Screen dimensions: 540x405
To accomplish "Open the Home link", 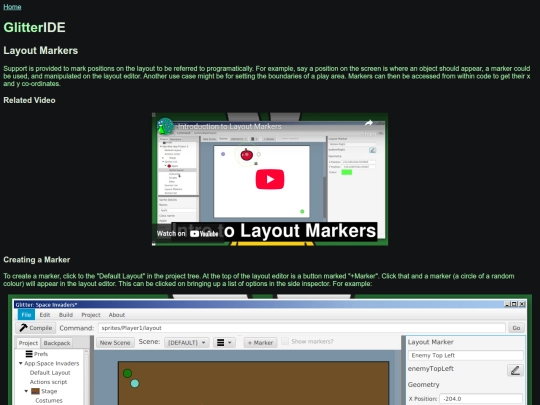I will point(12,7).
